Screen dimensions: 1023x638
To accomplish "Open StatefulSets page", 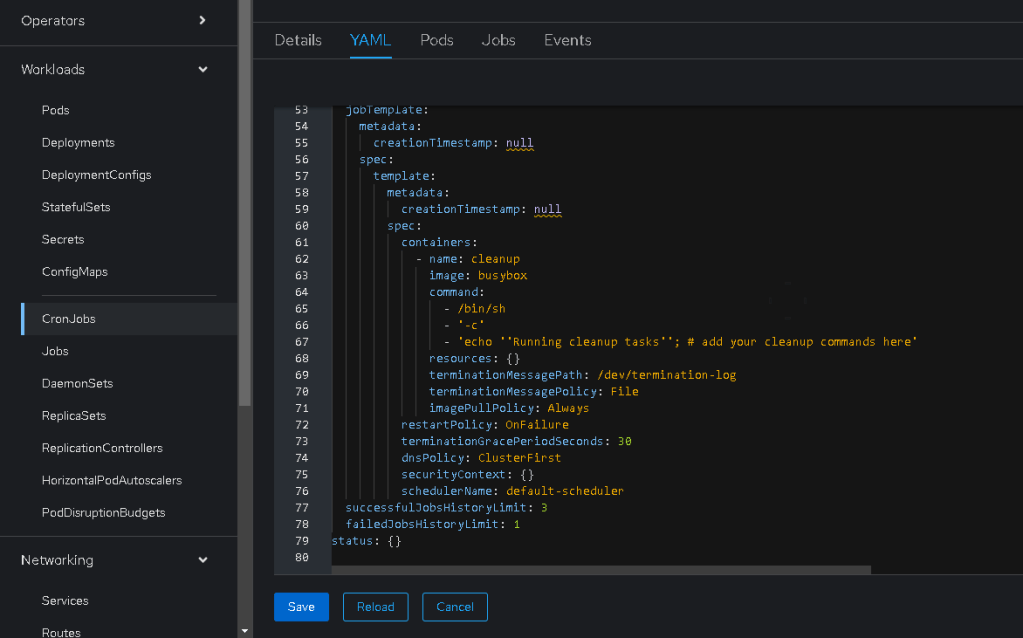I will click(76, 207).
